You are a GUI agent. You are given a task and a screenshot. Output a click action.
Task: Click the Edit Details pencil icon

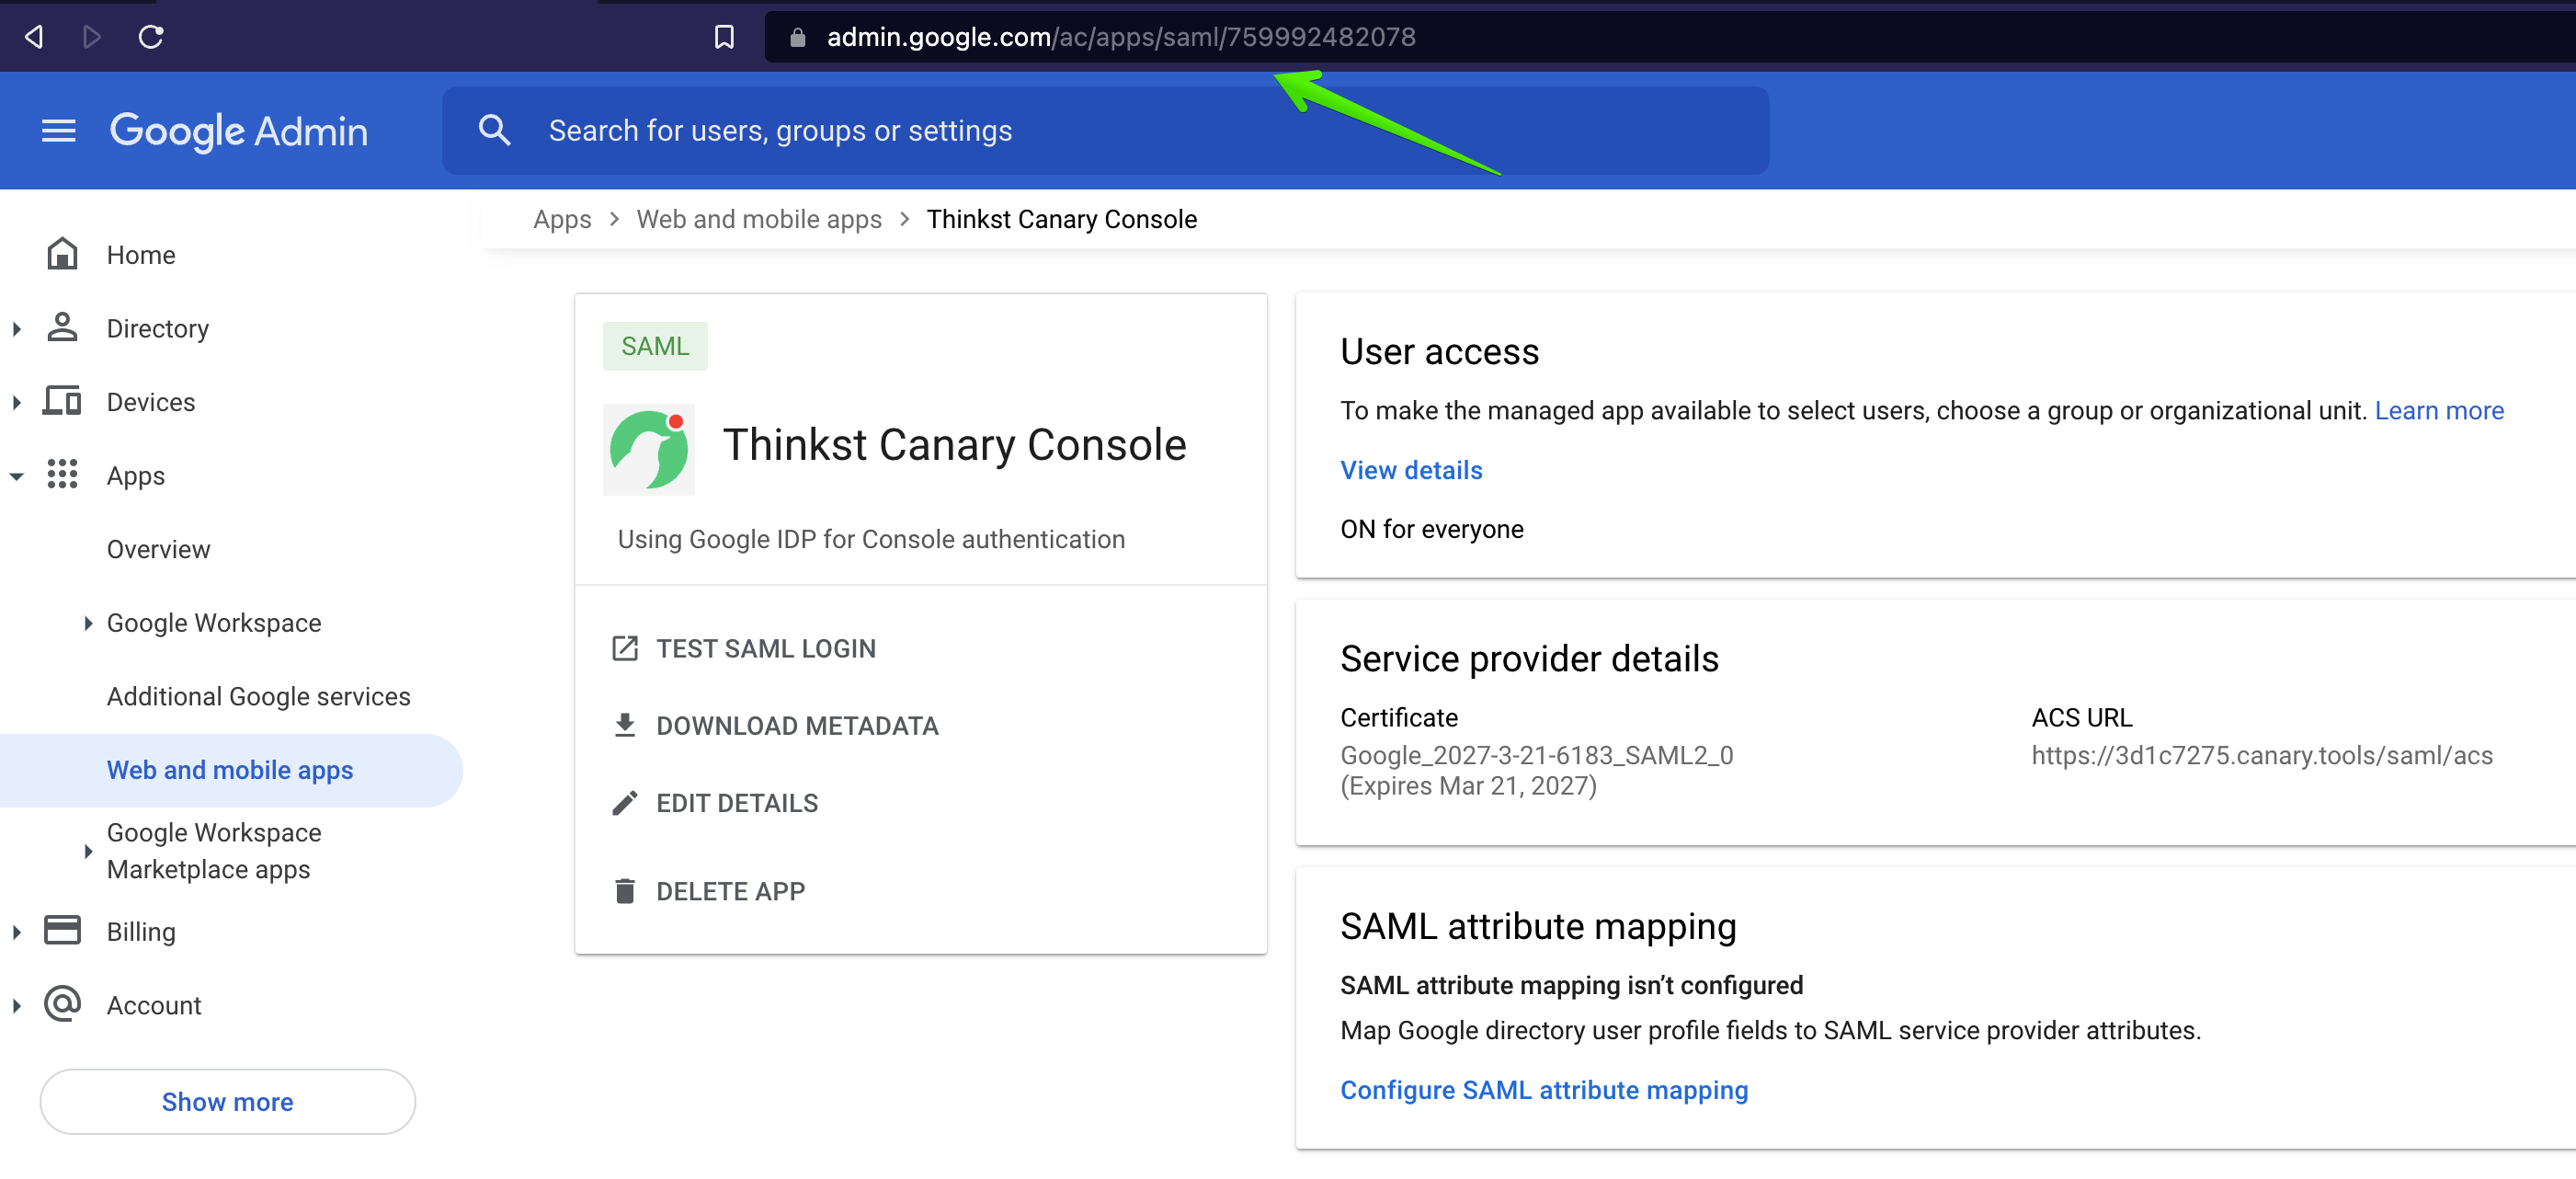625,803
